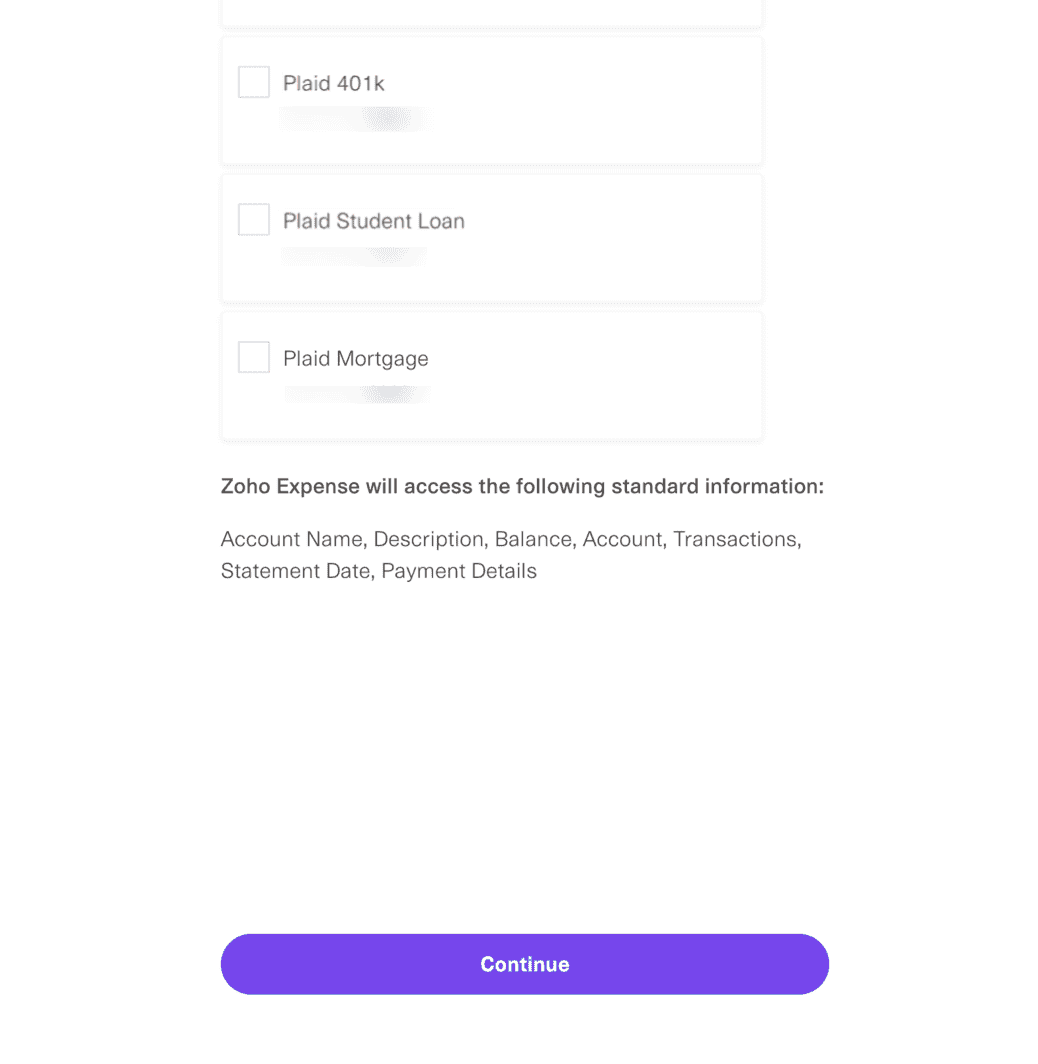The width and height of the screenshot is (1038, 1064).
Task: Select the Plaid 401k account card
Action: 491,100
